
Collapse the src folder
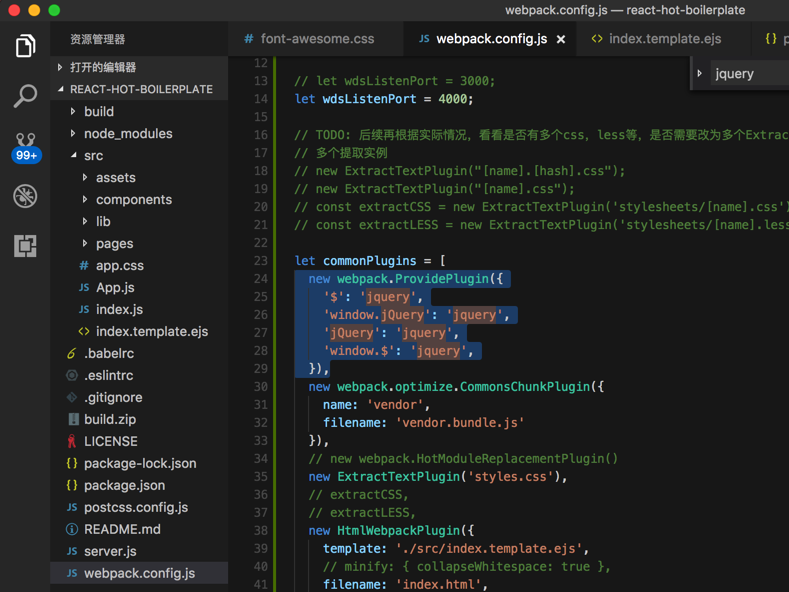coord(93,155)
